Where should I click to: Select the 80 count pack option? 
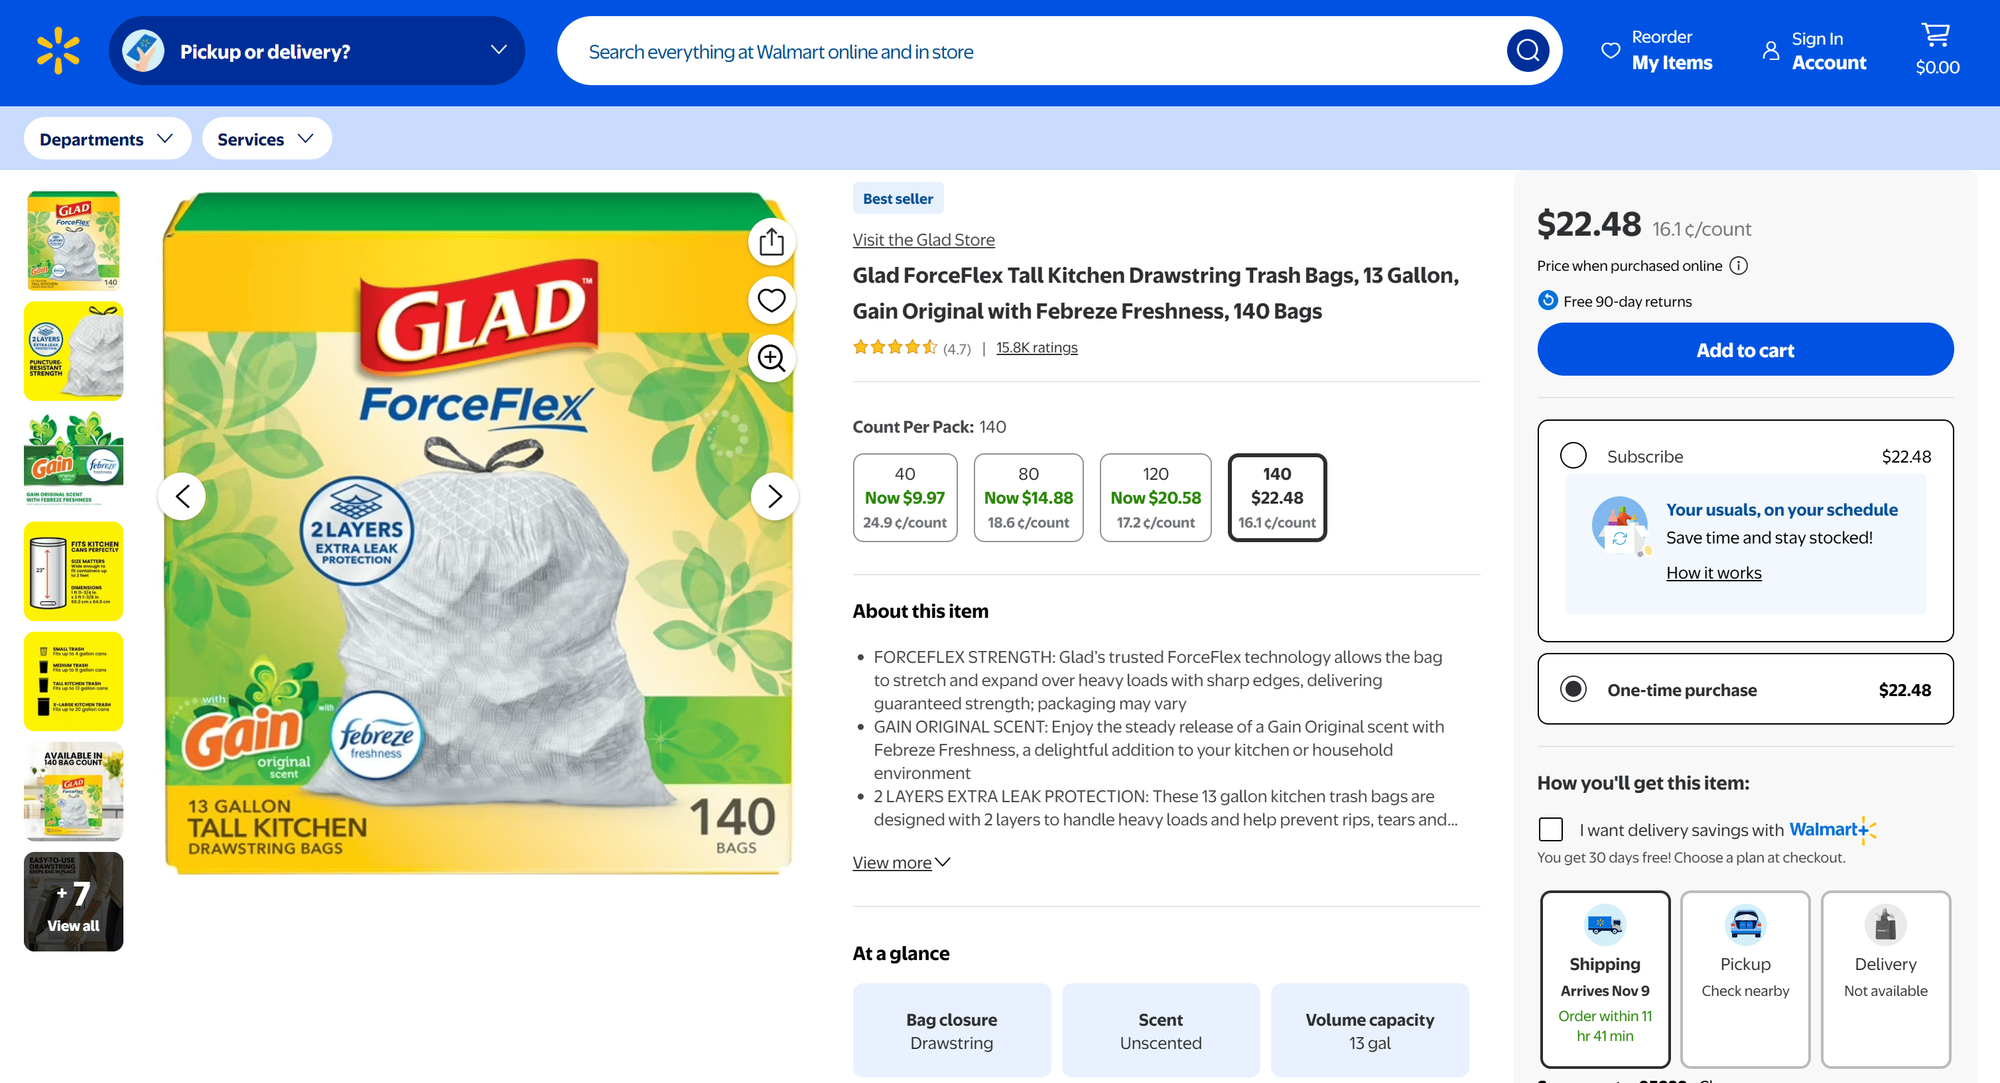coord(1028,496)
